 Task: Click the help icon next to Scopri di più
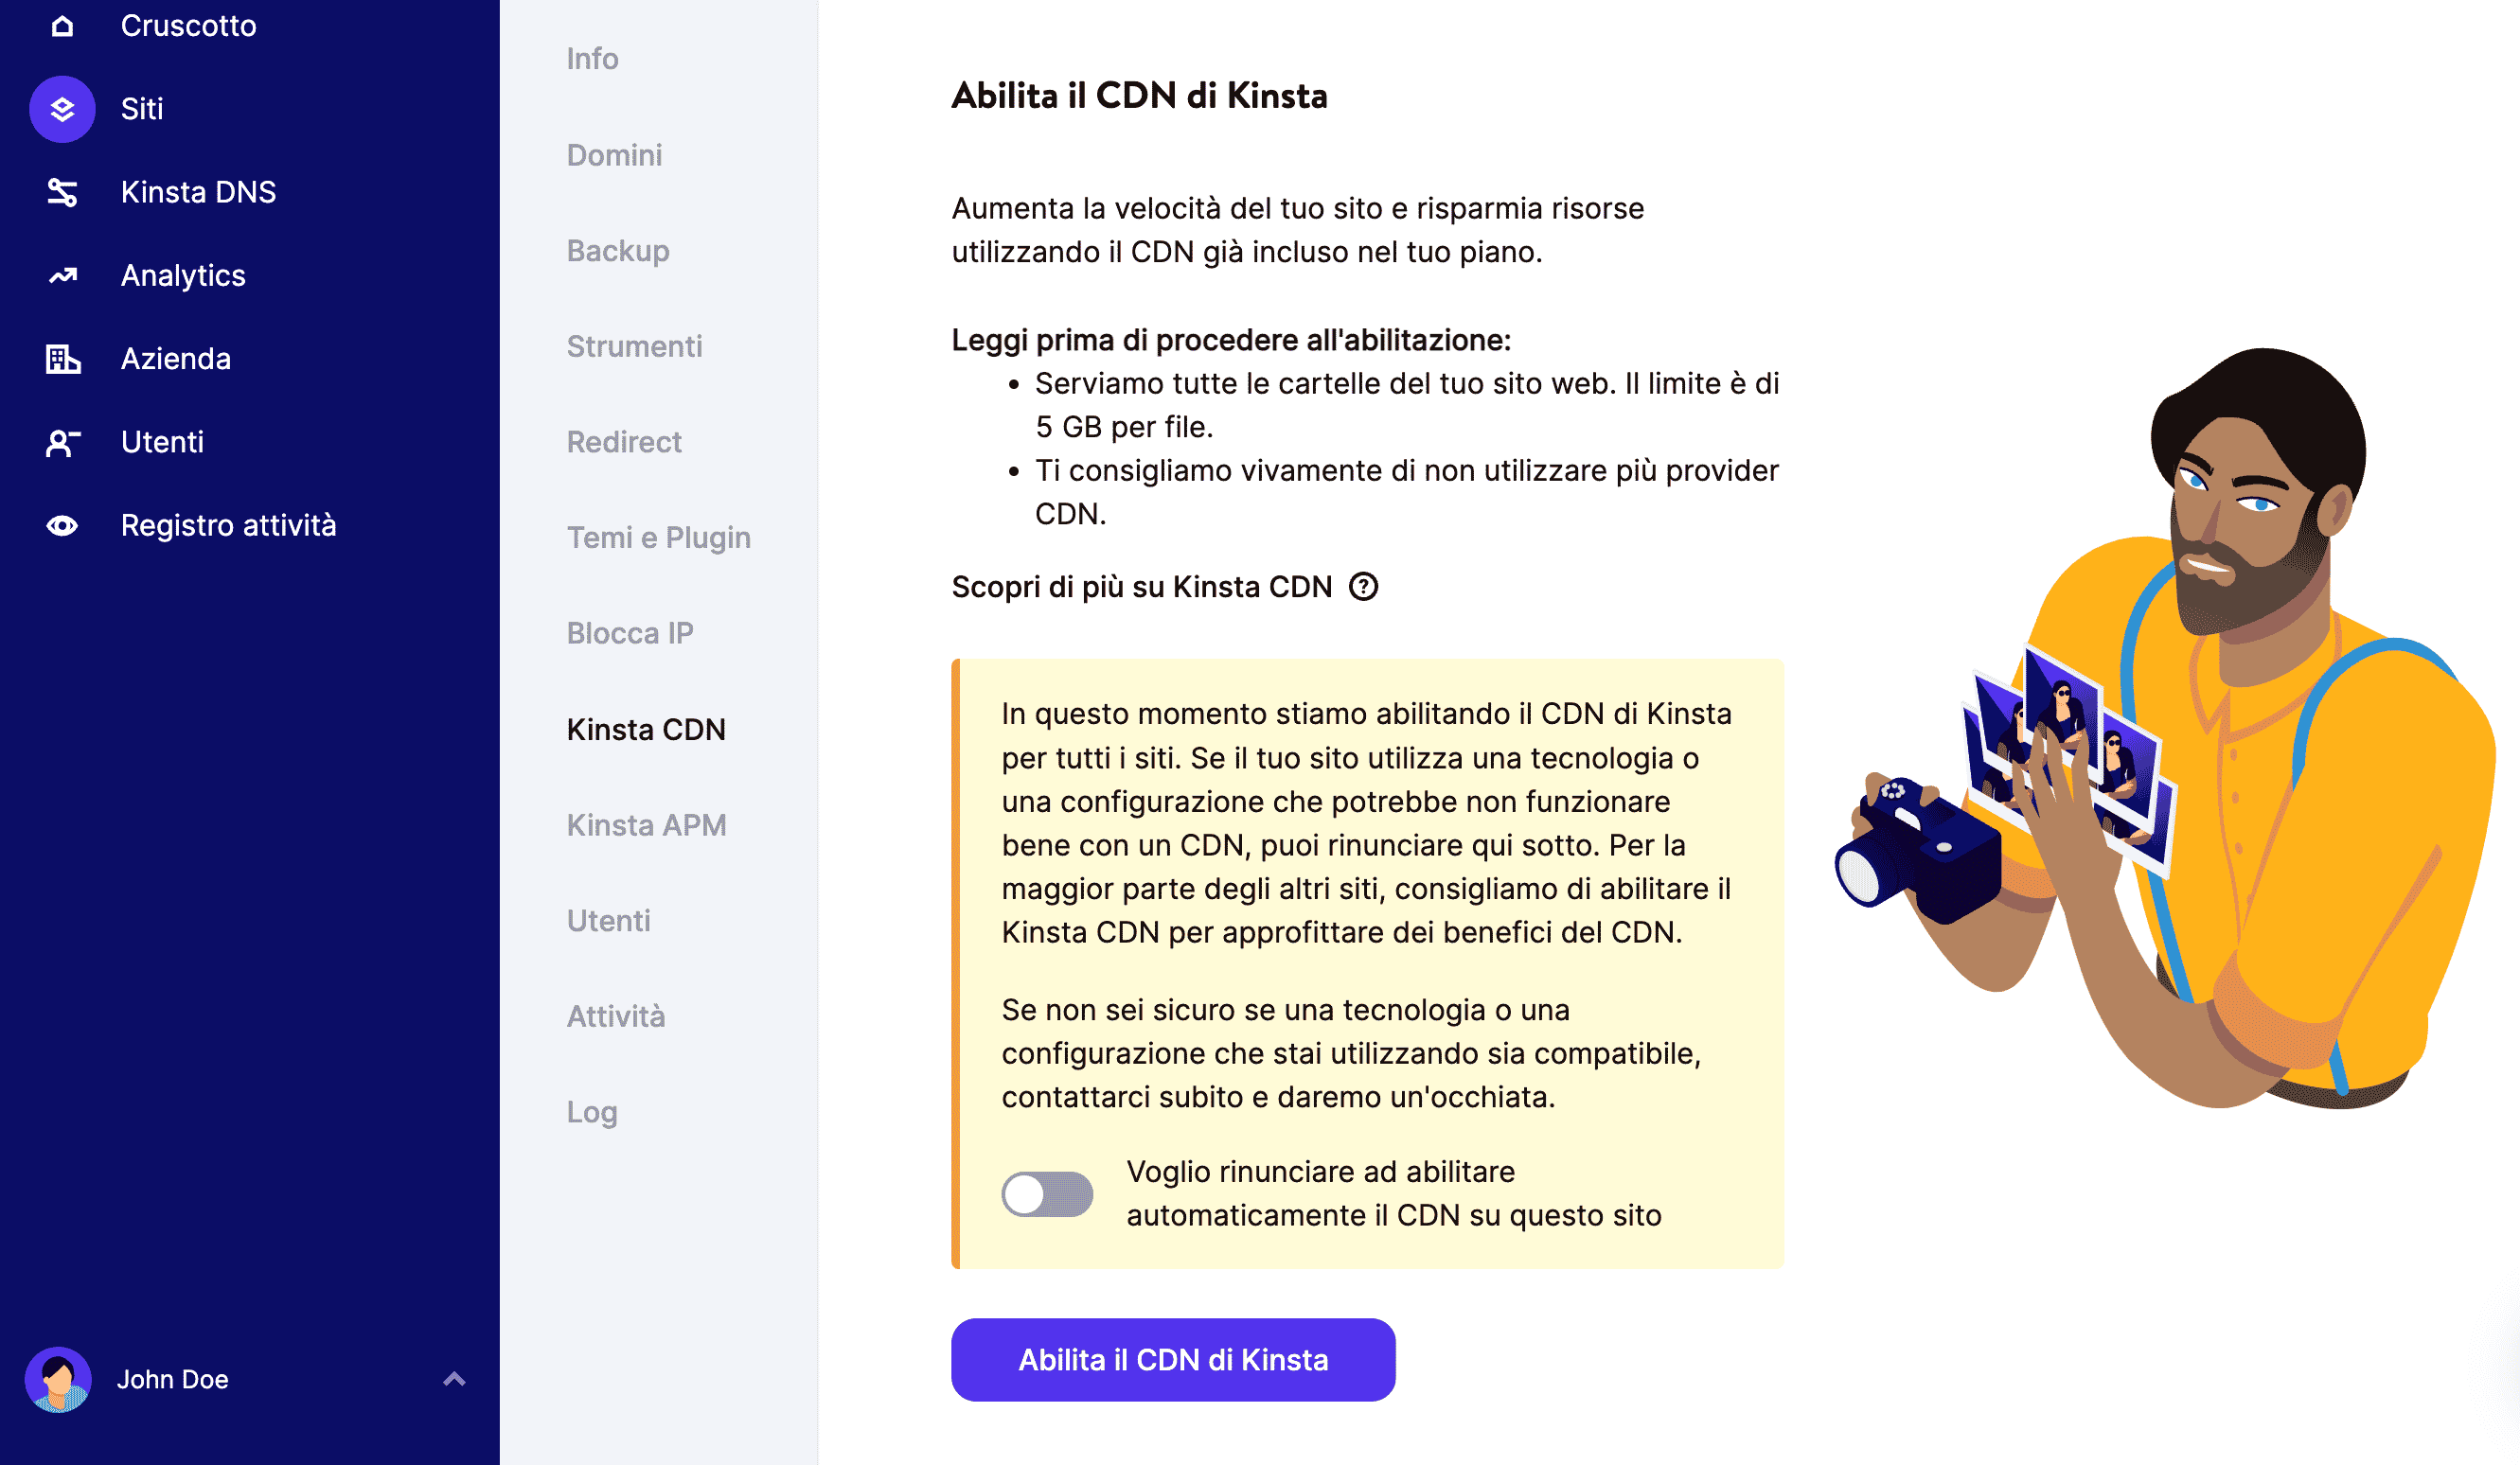click(1365, 587)
